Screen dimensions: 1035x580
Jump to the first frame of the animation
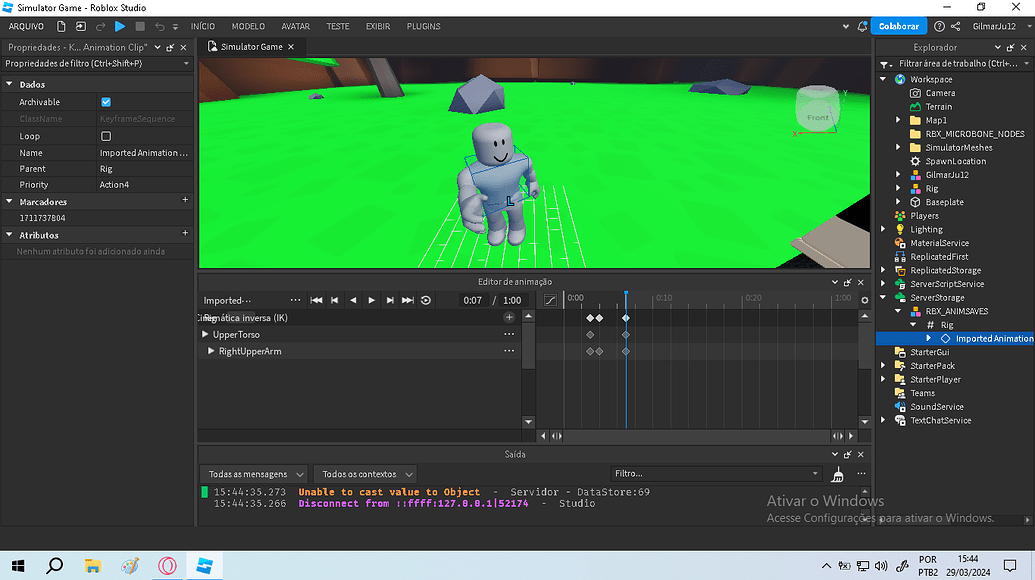pyautogui.click(x=317, y=299)
